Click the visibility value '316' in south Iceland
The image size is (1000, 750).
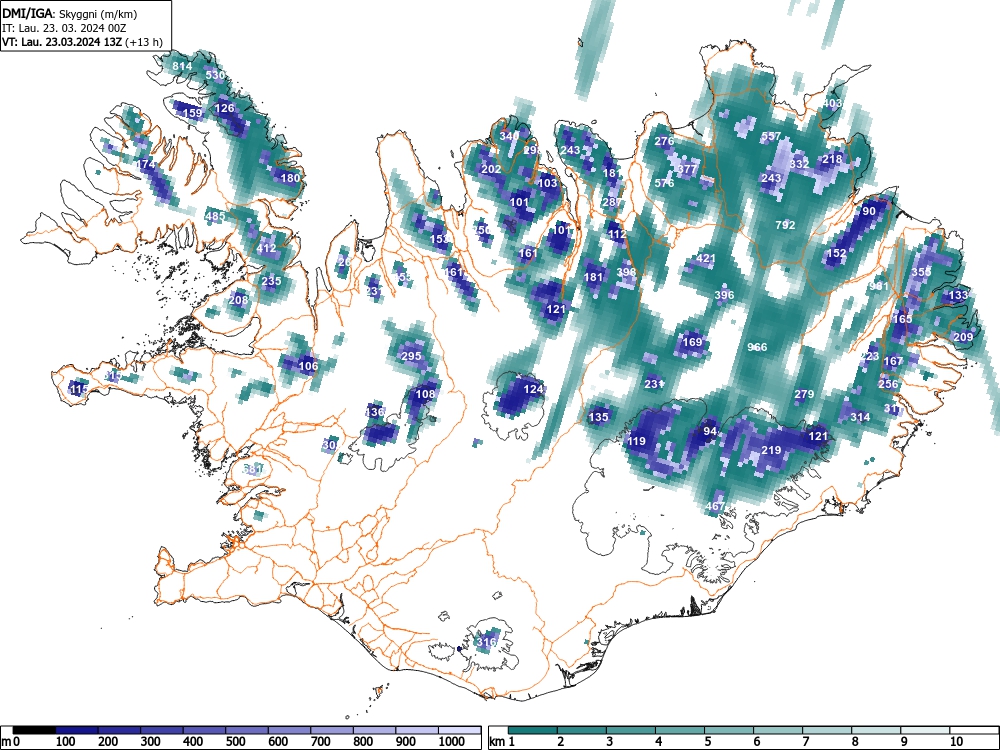[x=487, y=642]
